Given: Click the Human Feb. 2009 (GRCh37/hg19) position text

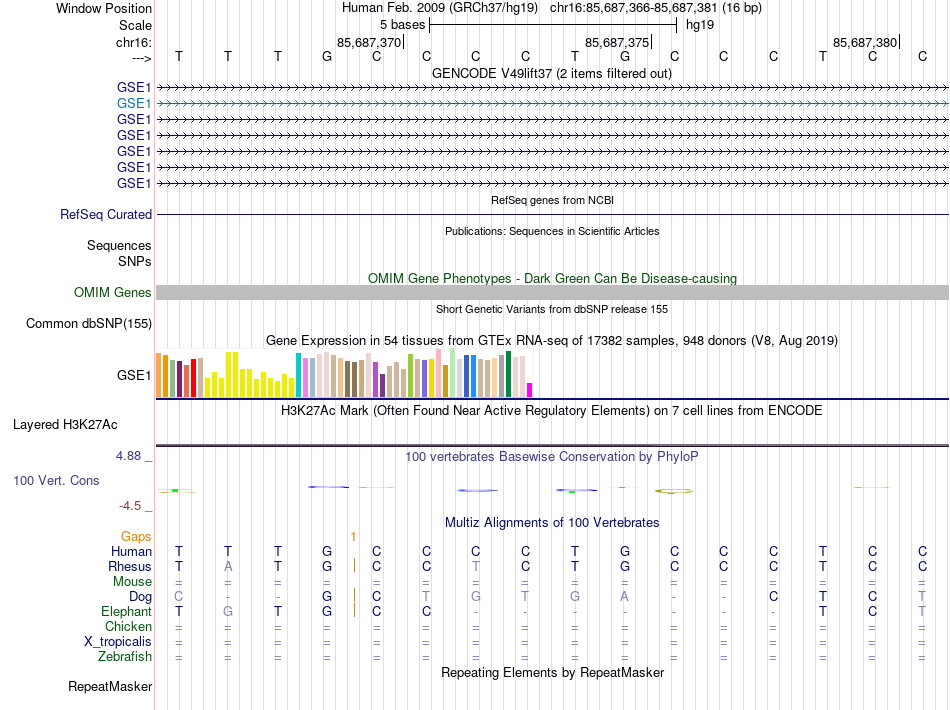Looking at the screenshot, I should tap(440, 8).
